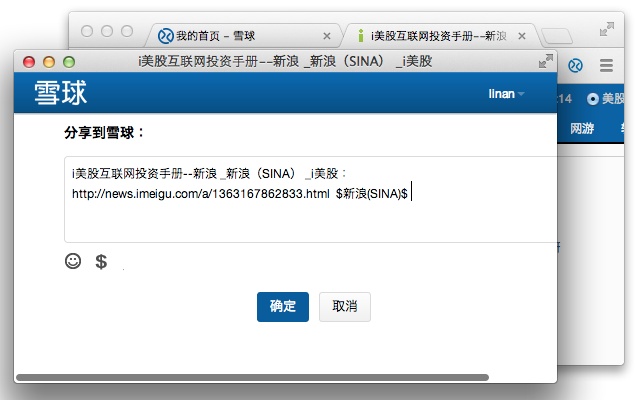Open the 网游 nav item in back window
This screenshot has width=640, height=400.
(x=582, y=129)
